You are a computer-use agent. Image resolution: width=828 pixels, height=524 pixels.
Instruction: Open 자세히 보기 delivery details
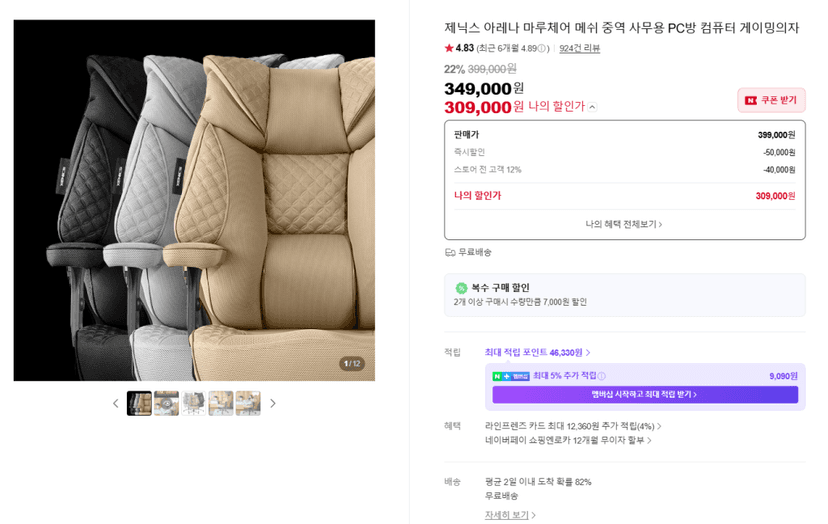[x=510, y=515]
